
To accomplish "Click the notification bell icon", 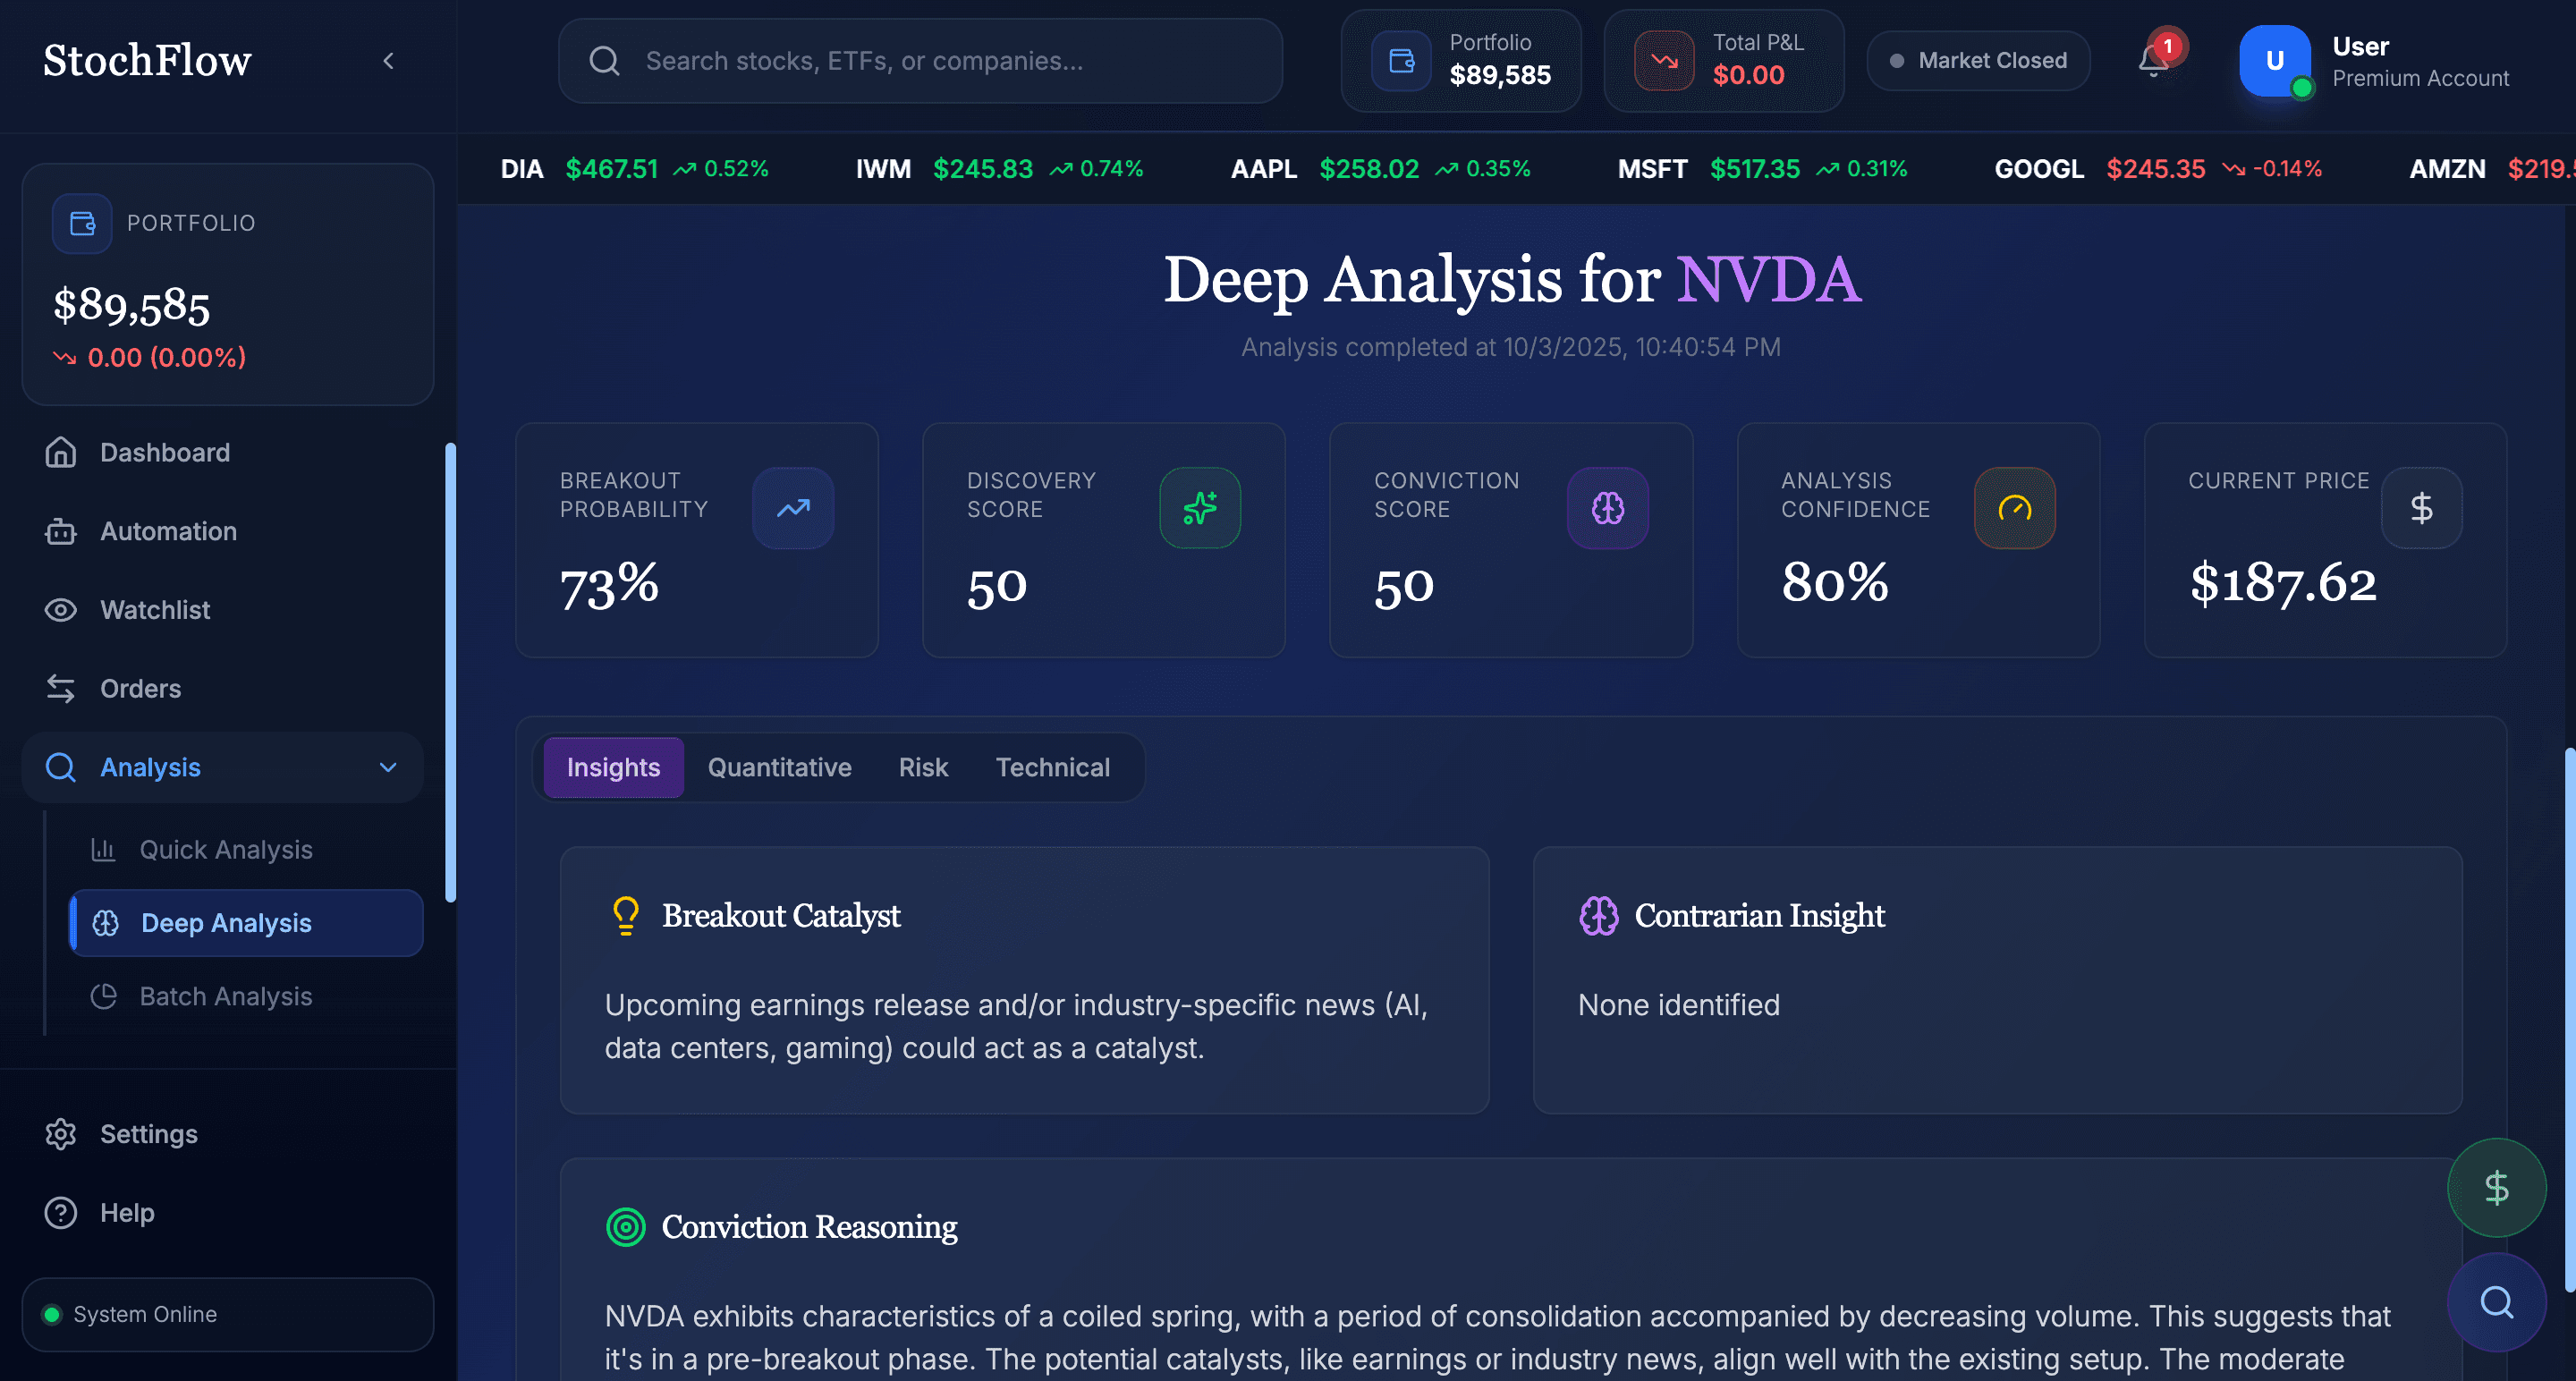I will click(x=2154, y=61).
